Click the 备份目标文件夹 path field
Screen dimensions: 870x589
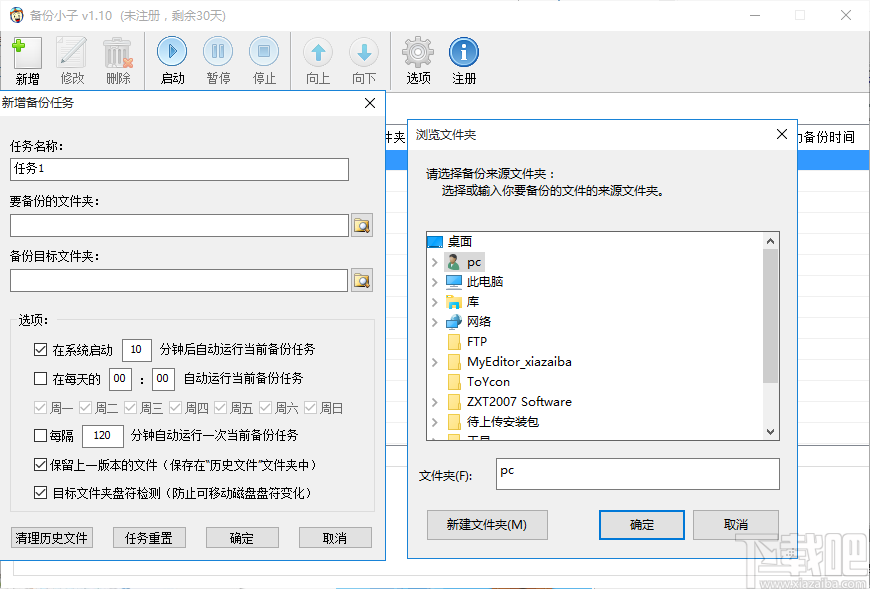179,281
